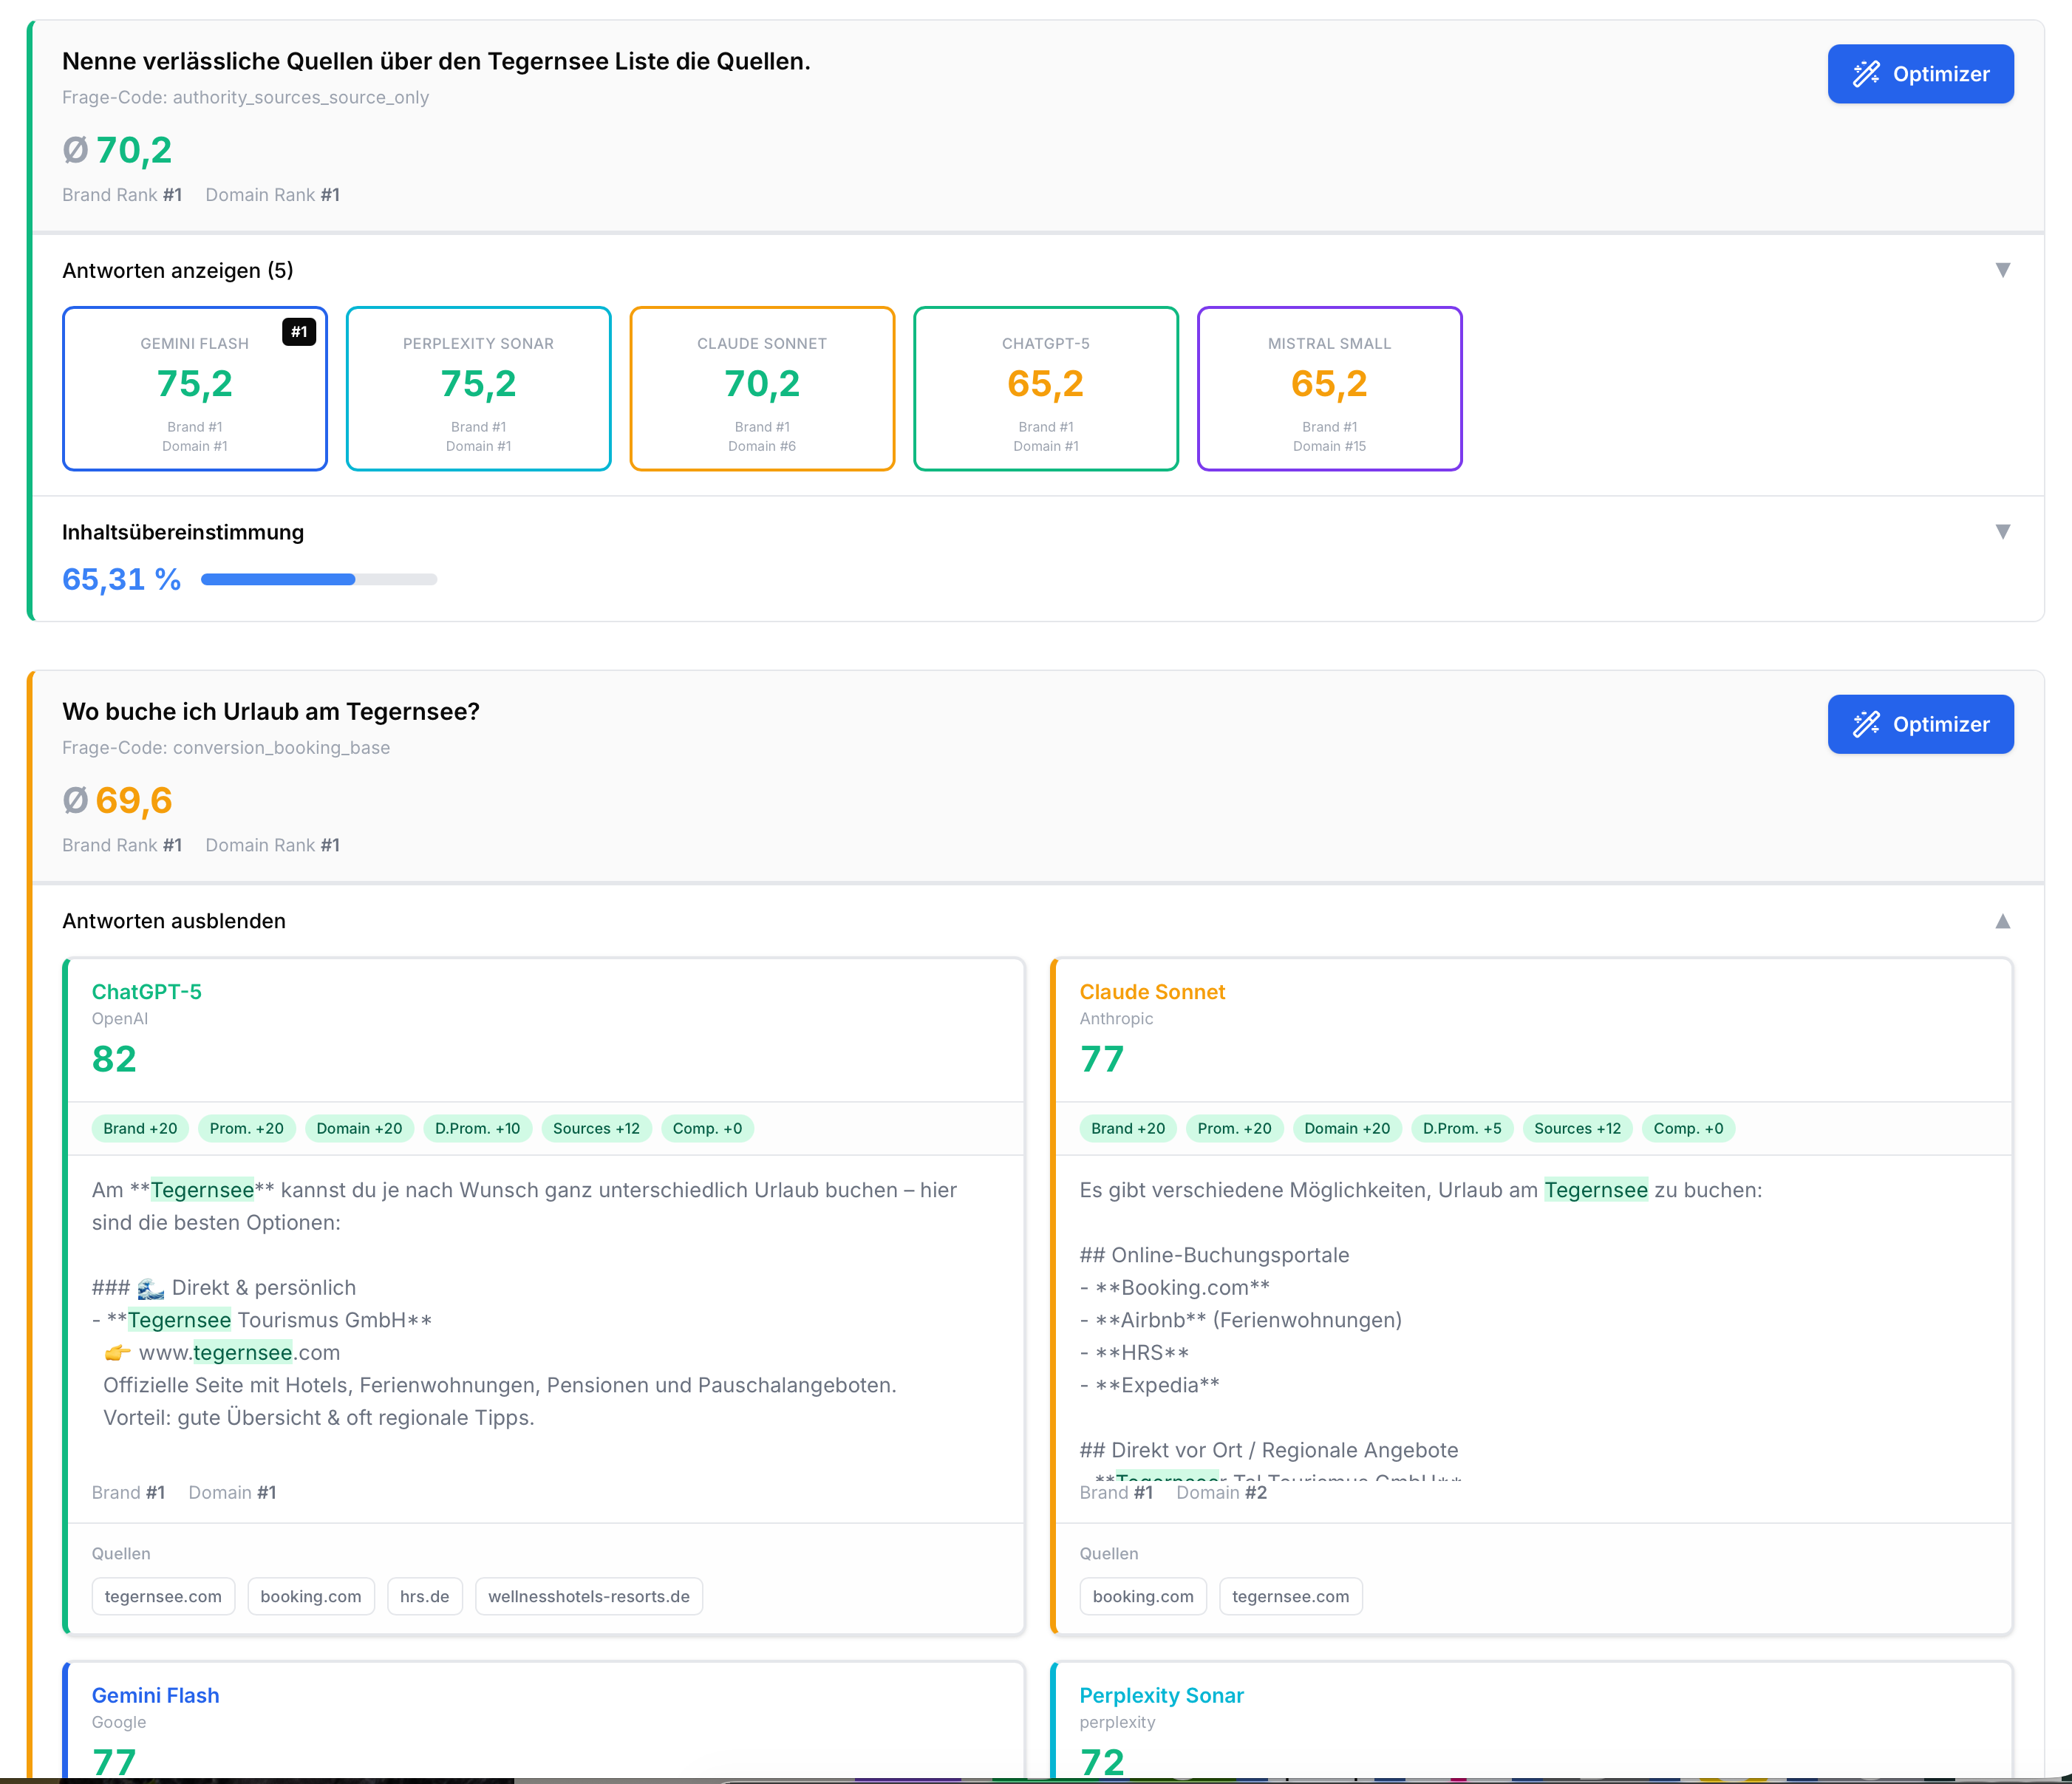Click the Sources +12 tag under ChatGPT-5
This screenshot has height=1784, width=2072.
(x=596, y=1128)
